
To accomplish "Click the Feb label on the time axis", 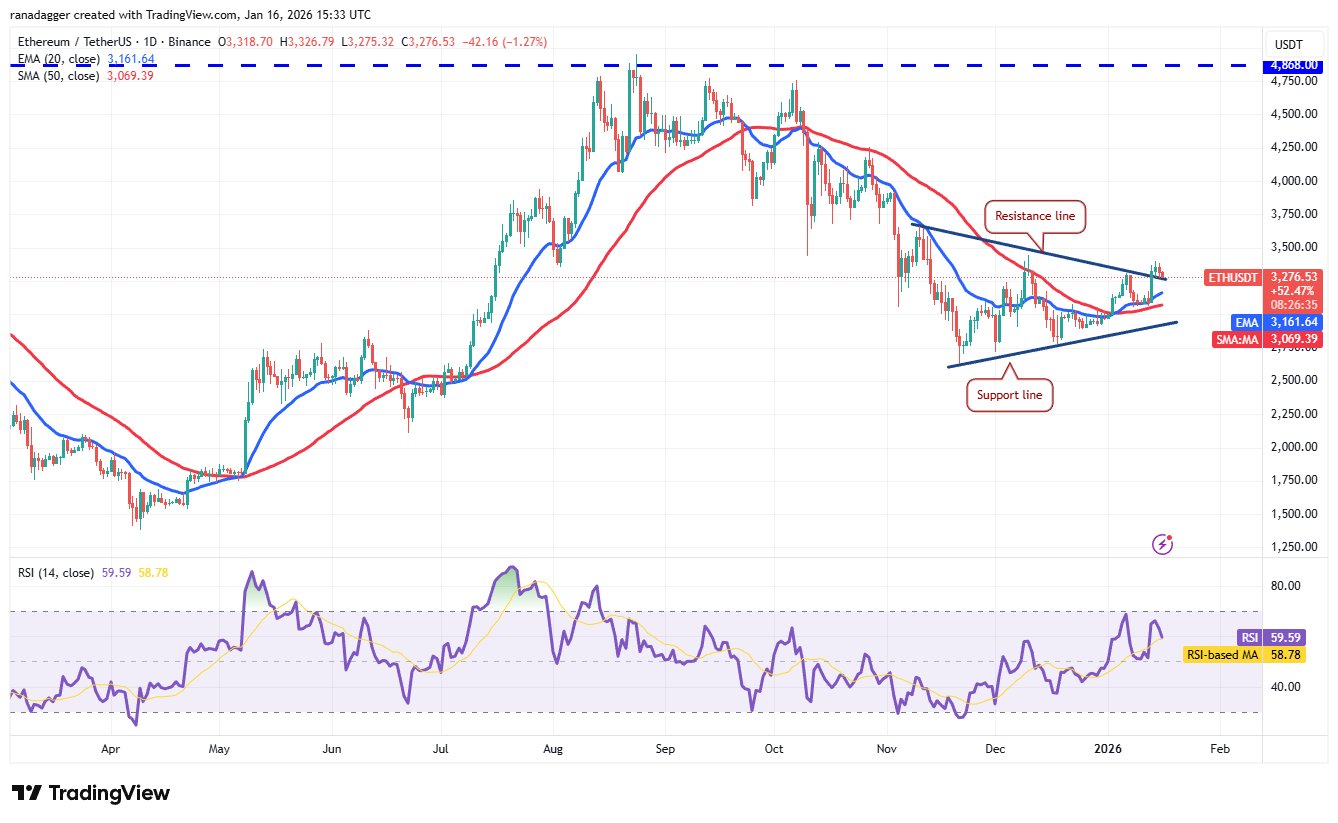I will coord(1218,748).
